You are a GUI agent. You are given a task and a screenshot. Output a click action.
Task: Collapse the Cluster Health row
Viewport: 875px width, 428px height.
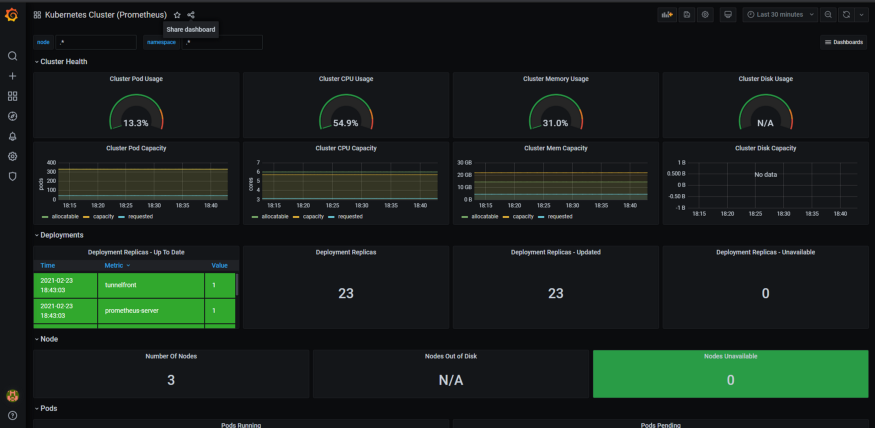[61, 61]
